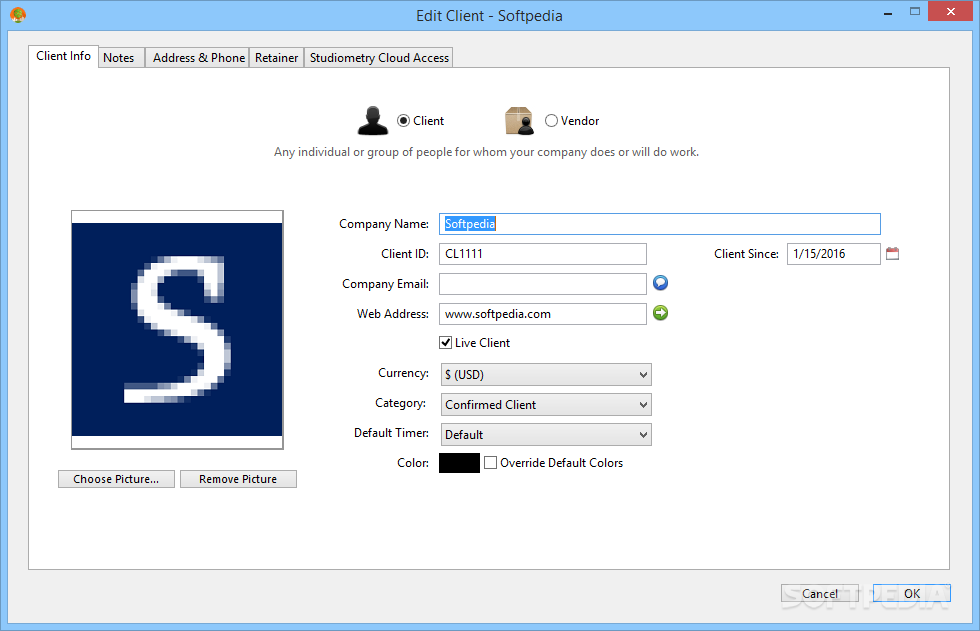Viewport: 980px width, 631px height.
Task: Select the Vendor radio button
Action: click(551, 121)
